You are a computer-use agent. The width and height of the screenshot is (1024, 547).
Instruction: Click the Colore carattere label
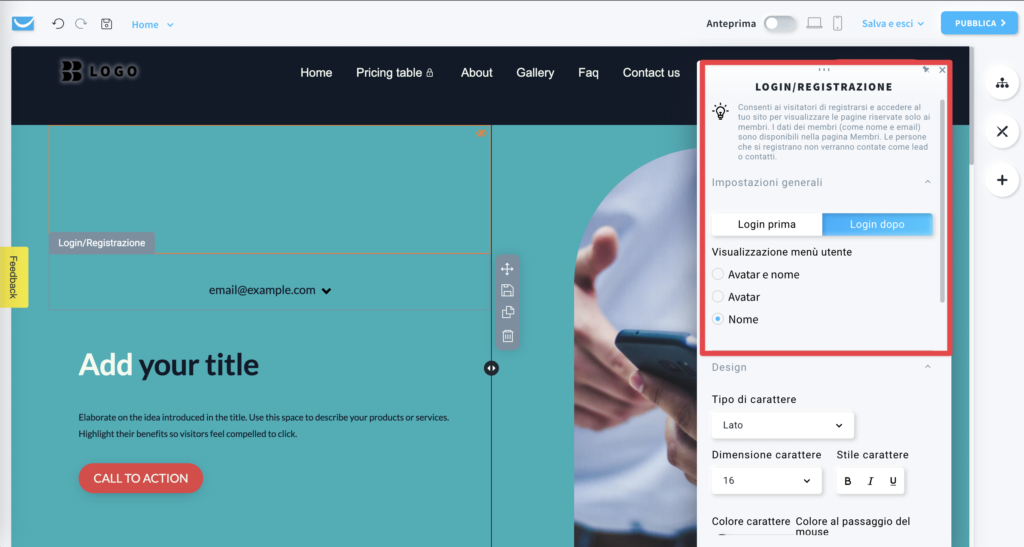coord(751,521)
